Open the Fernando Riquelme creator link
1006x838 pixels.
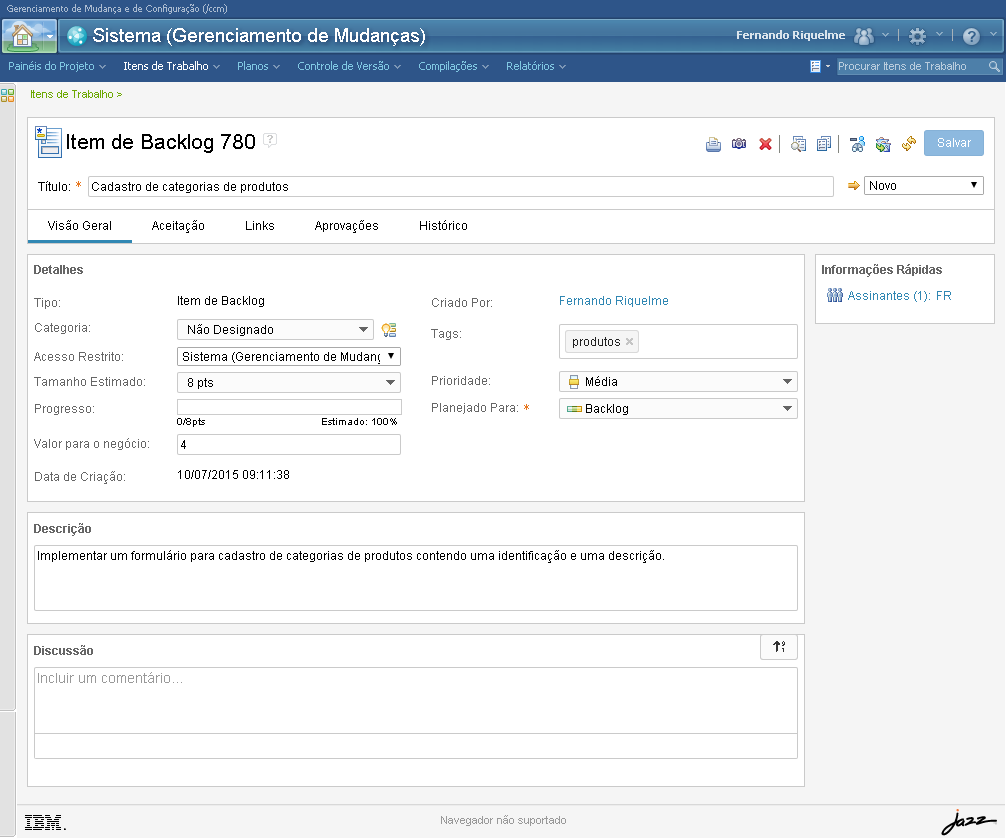tap(613, 301)
